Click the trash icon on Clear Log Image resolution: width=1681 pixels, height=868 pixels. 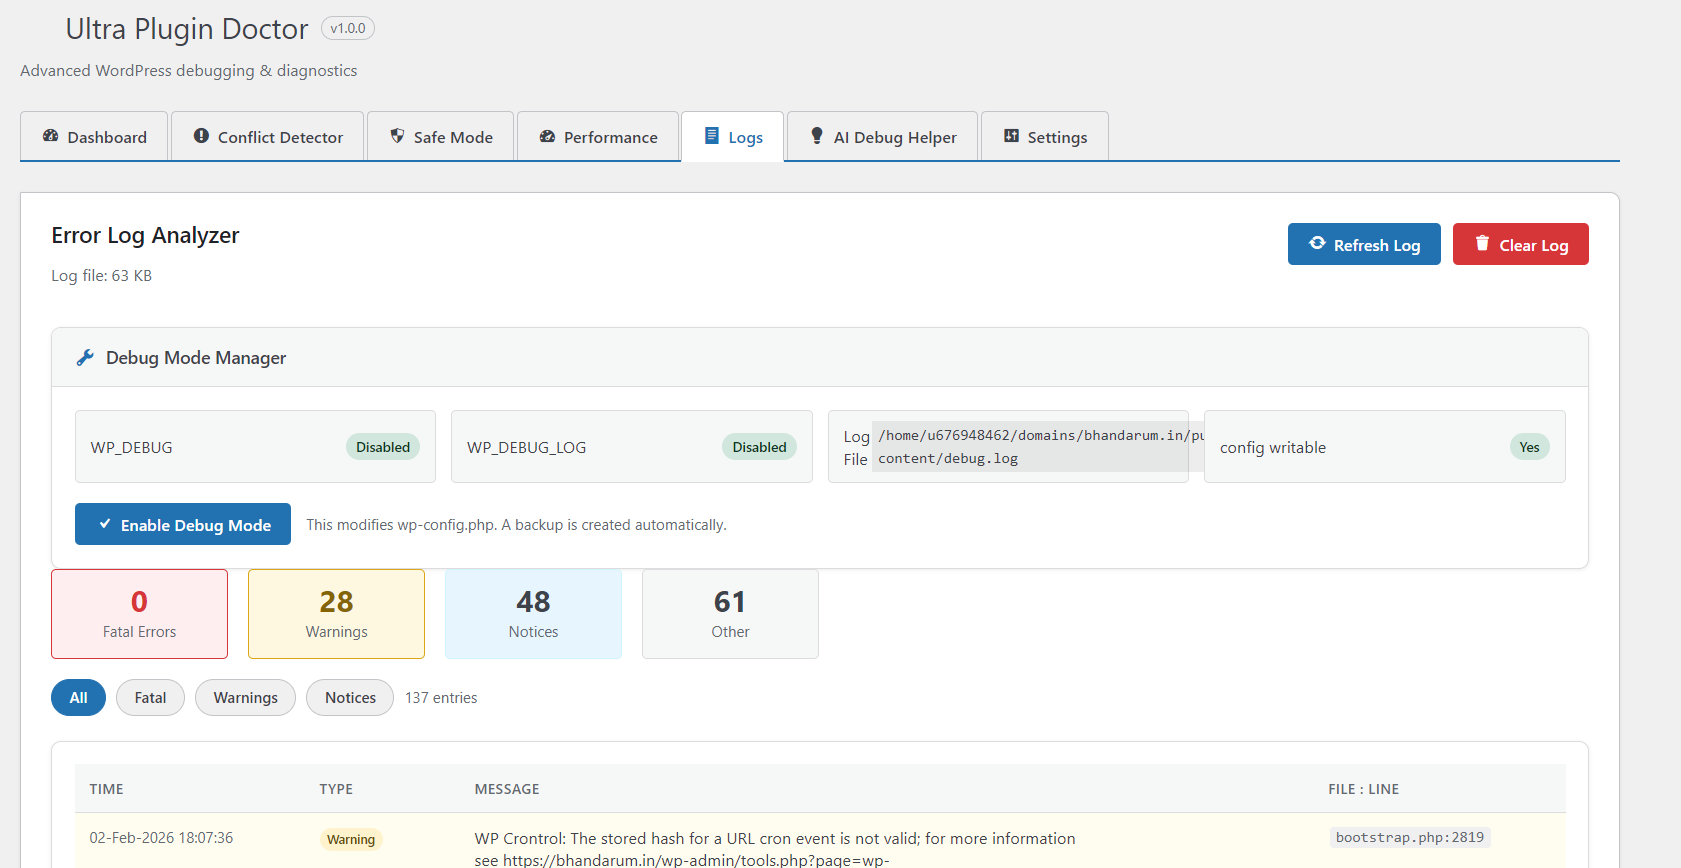1482,243
